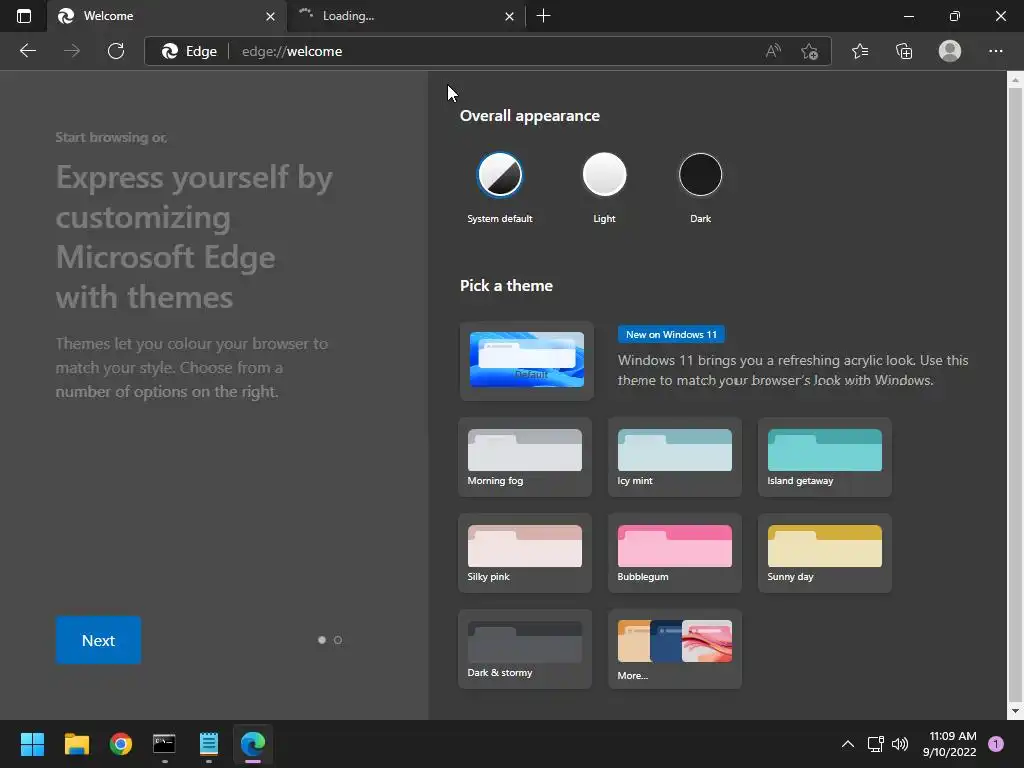Open the Favorites list icon
Image resolution: width=1024 pixels, height=768 pixels.
pos(860,51)
